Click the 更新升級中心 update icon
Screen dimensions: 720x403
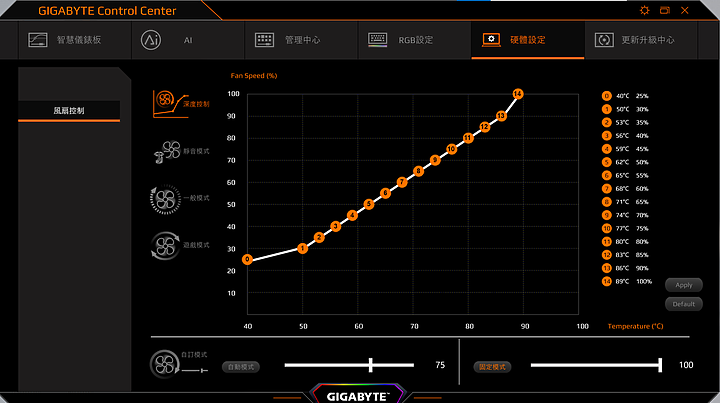(x=604, y=40)
